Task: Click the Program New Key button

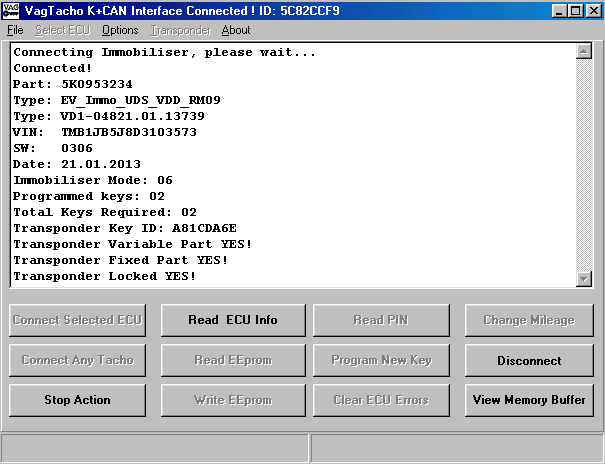Action: pos(381,360)
